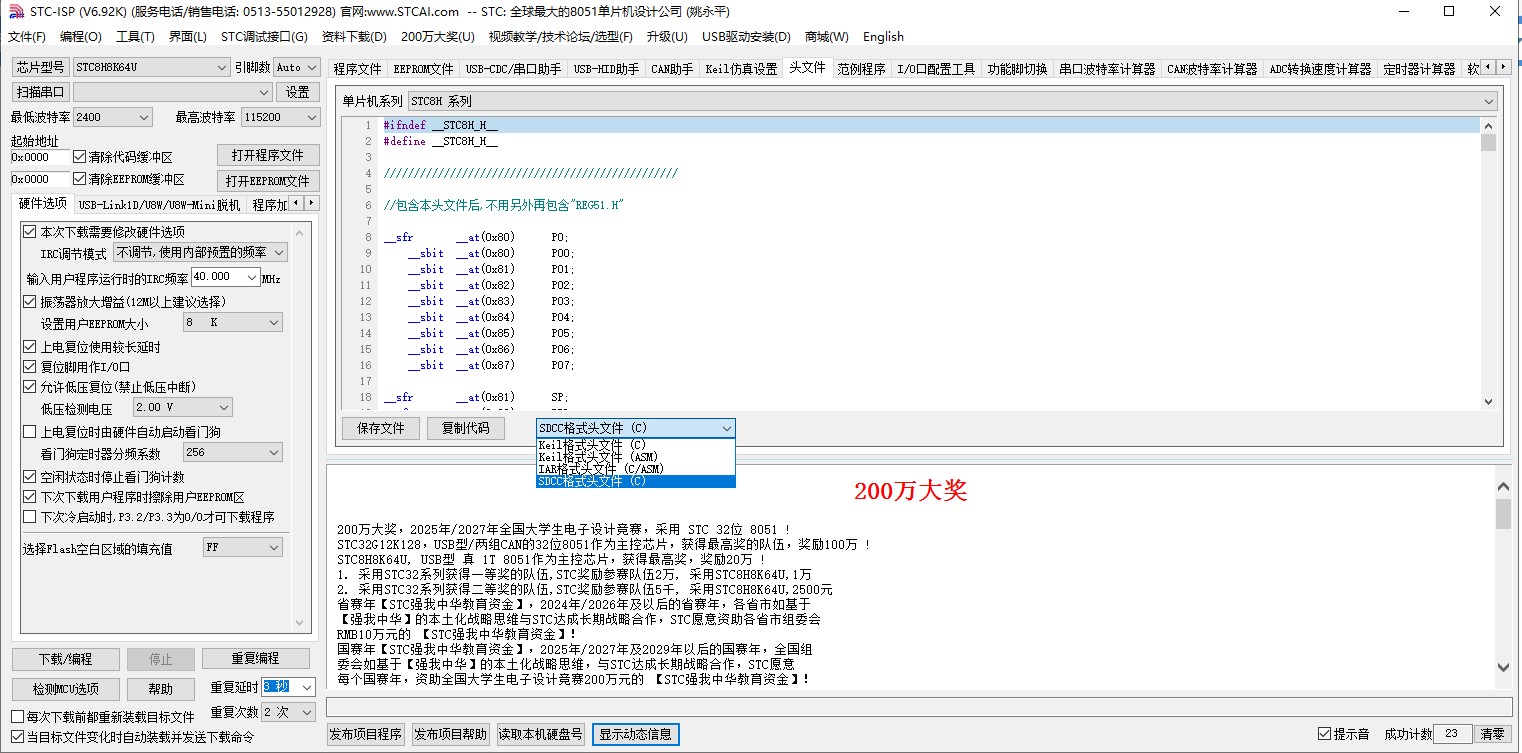
Task: Open 工具(T) menu
Action: coord(135,37)
